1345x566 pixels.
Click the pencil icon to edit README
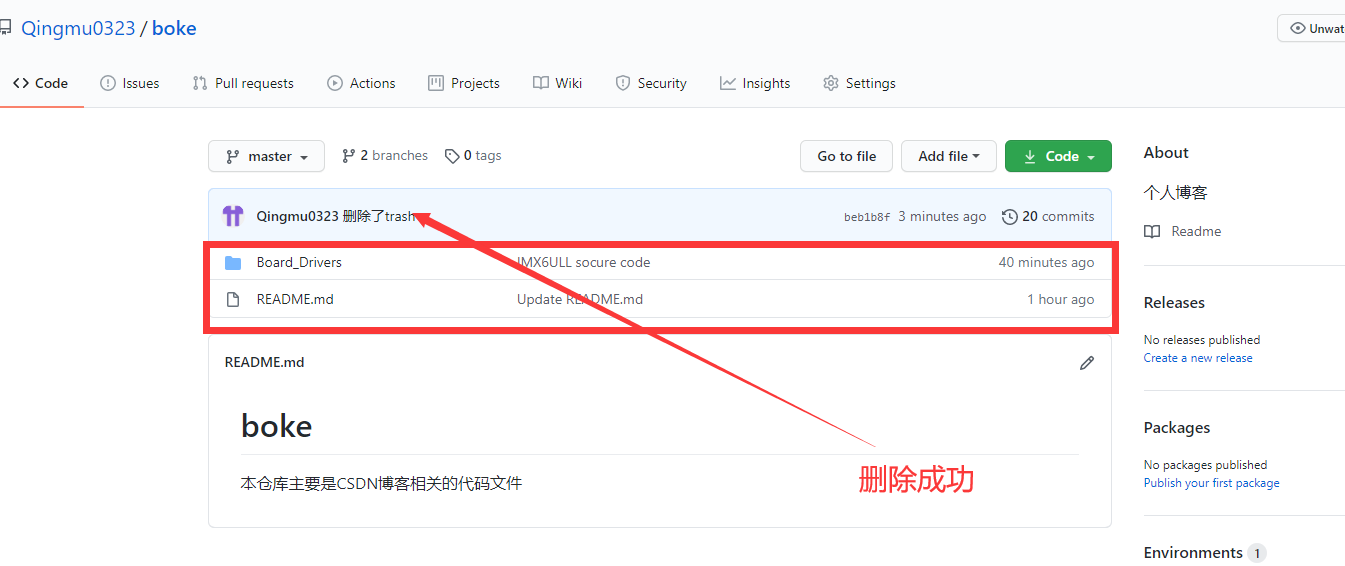pos(1087,363)
